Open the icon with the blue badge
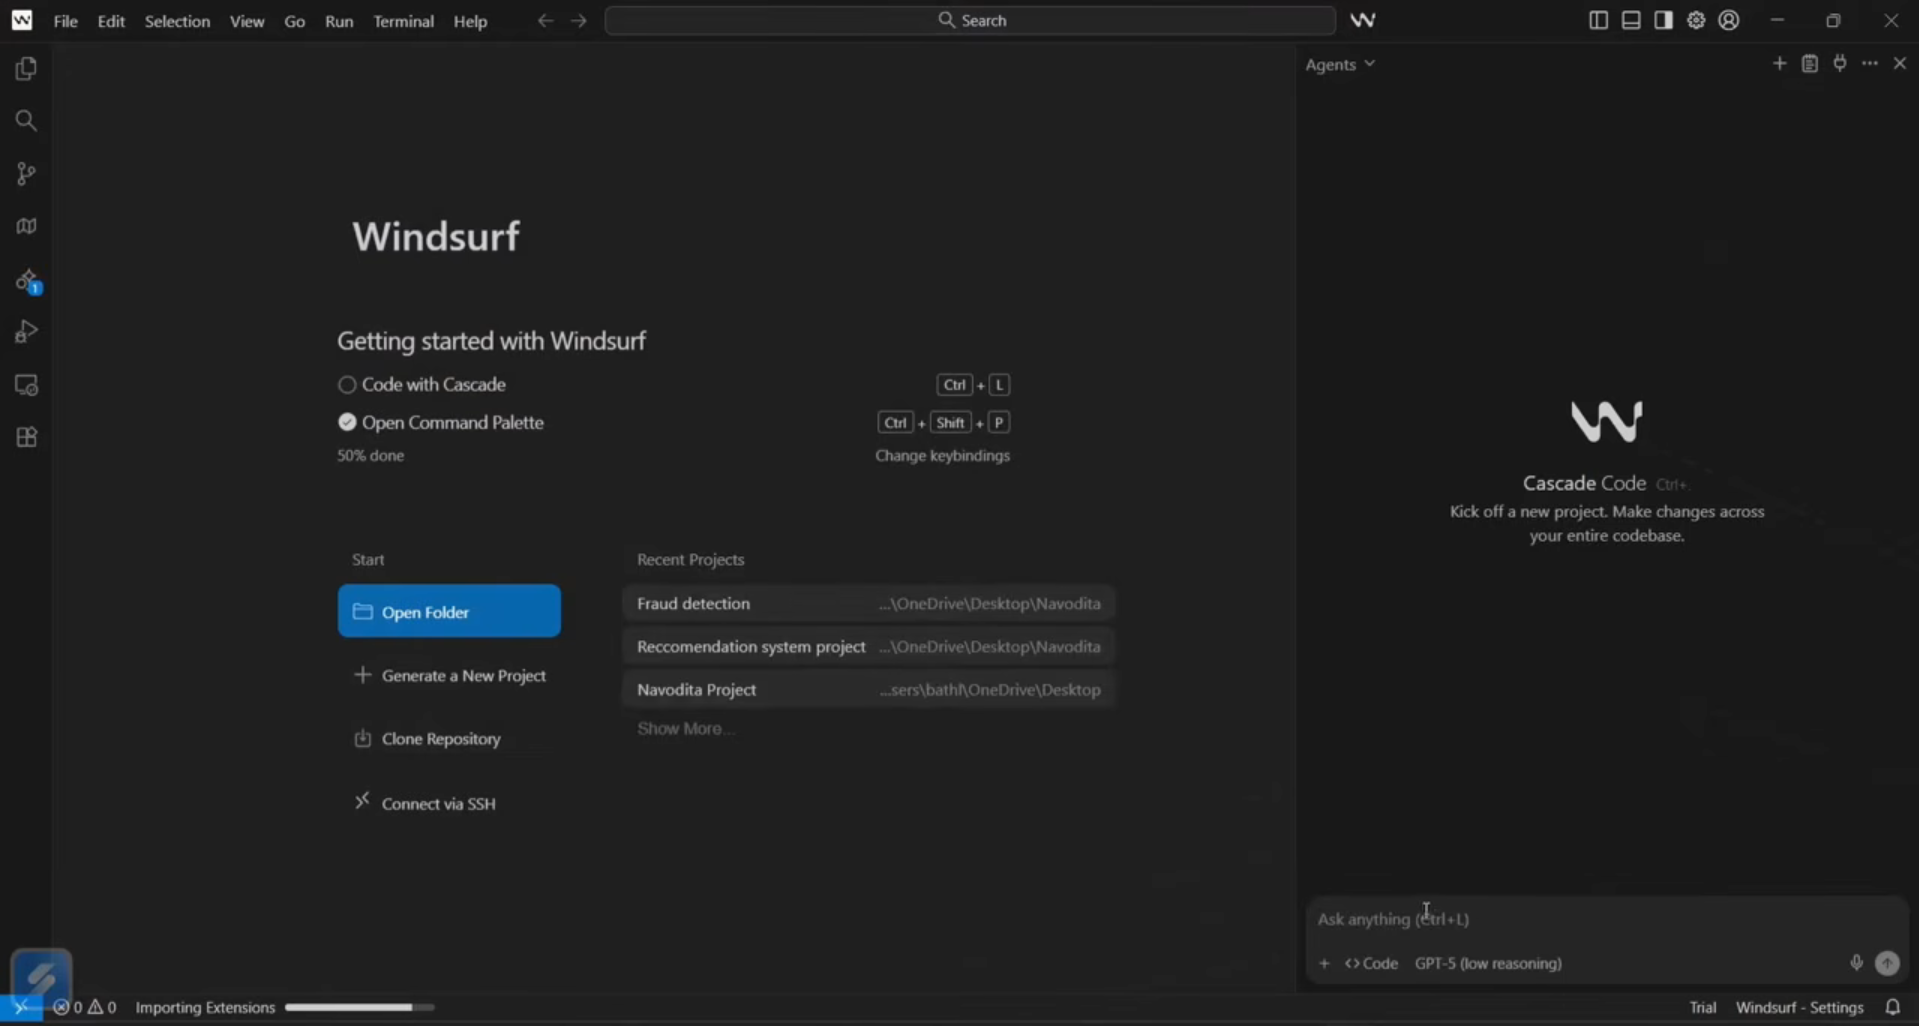This screenshot has width=1919, height=1026. [x=26, y=281]
